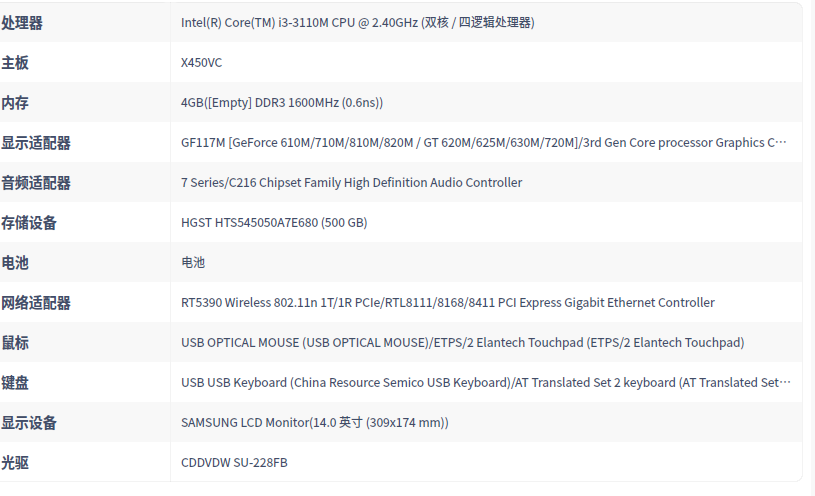Click the 处理器 row label
This screenshot has width=815, height=496.
(22, 23)
